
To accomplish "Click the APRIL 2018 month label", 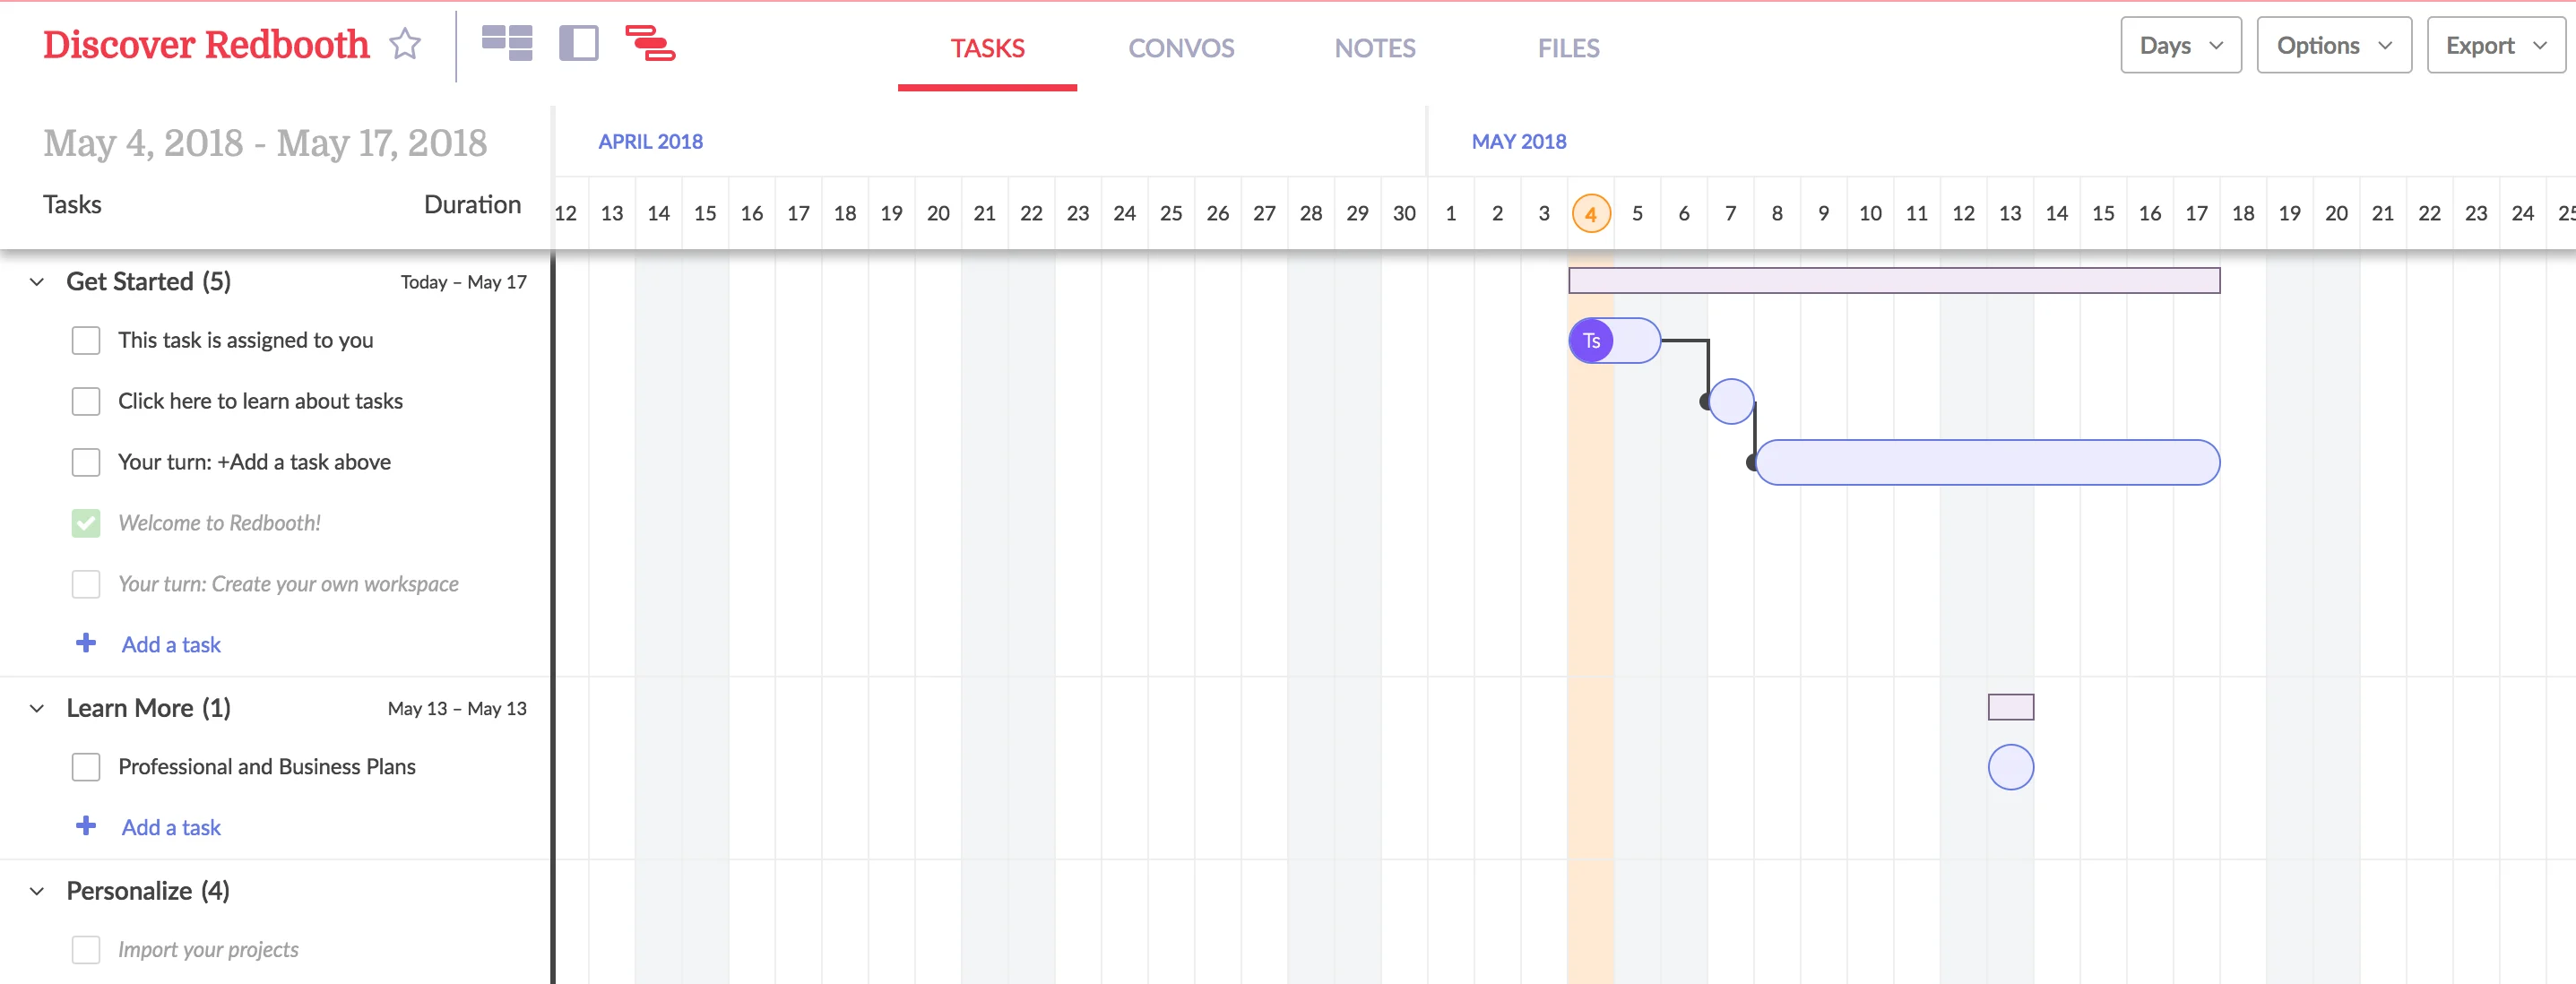I will click(x=650, y=141).
